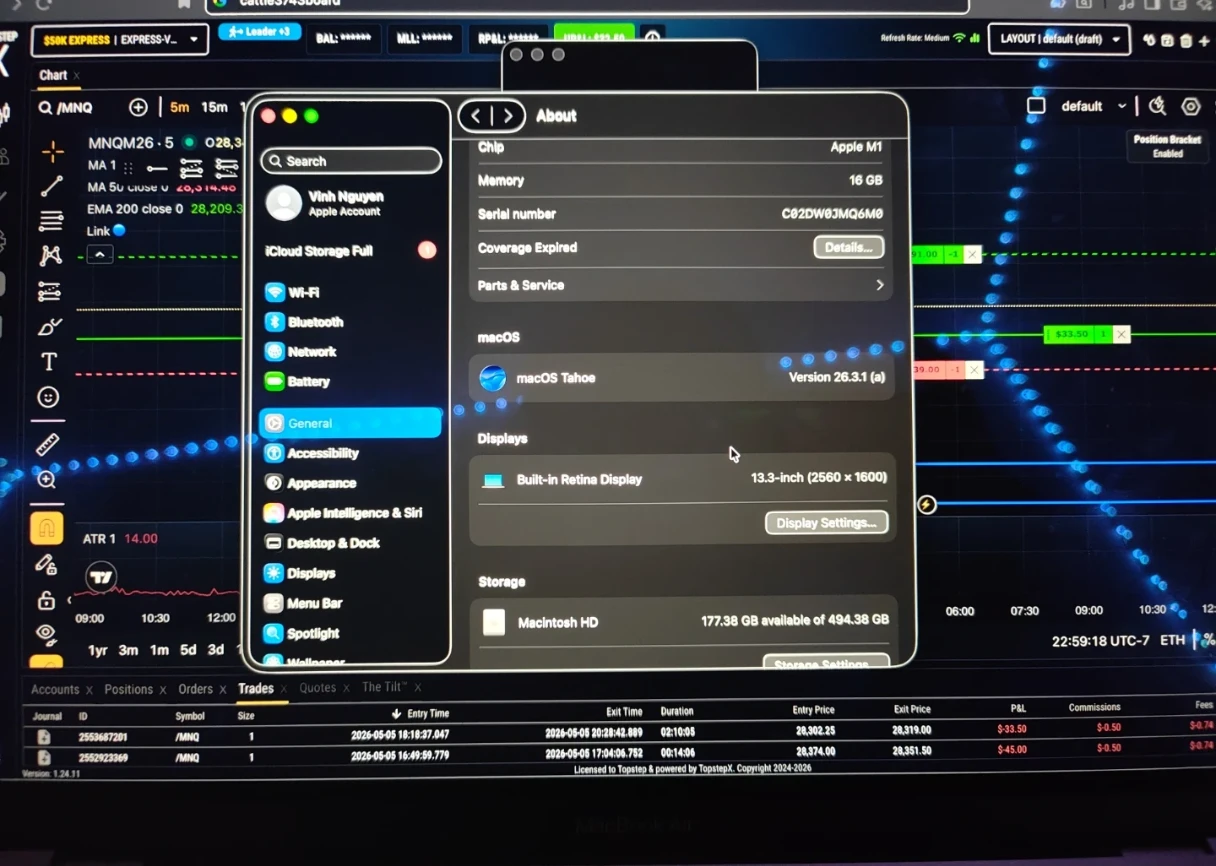Select the trend line drawing tool
This screenshot has width=1216, height=866.
point(51,186)
